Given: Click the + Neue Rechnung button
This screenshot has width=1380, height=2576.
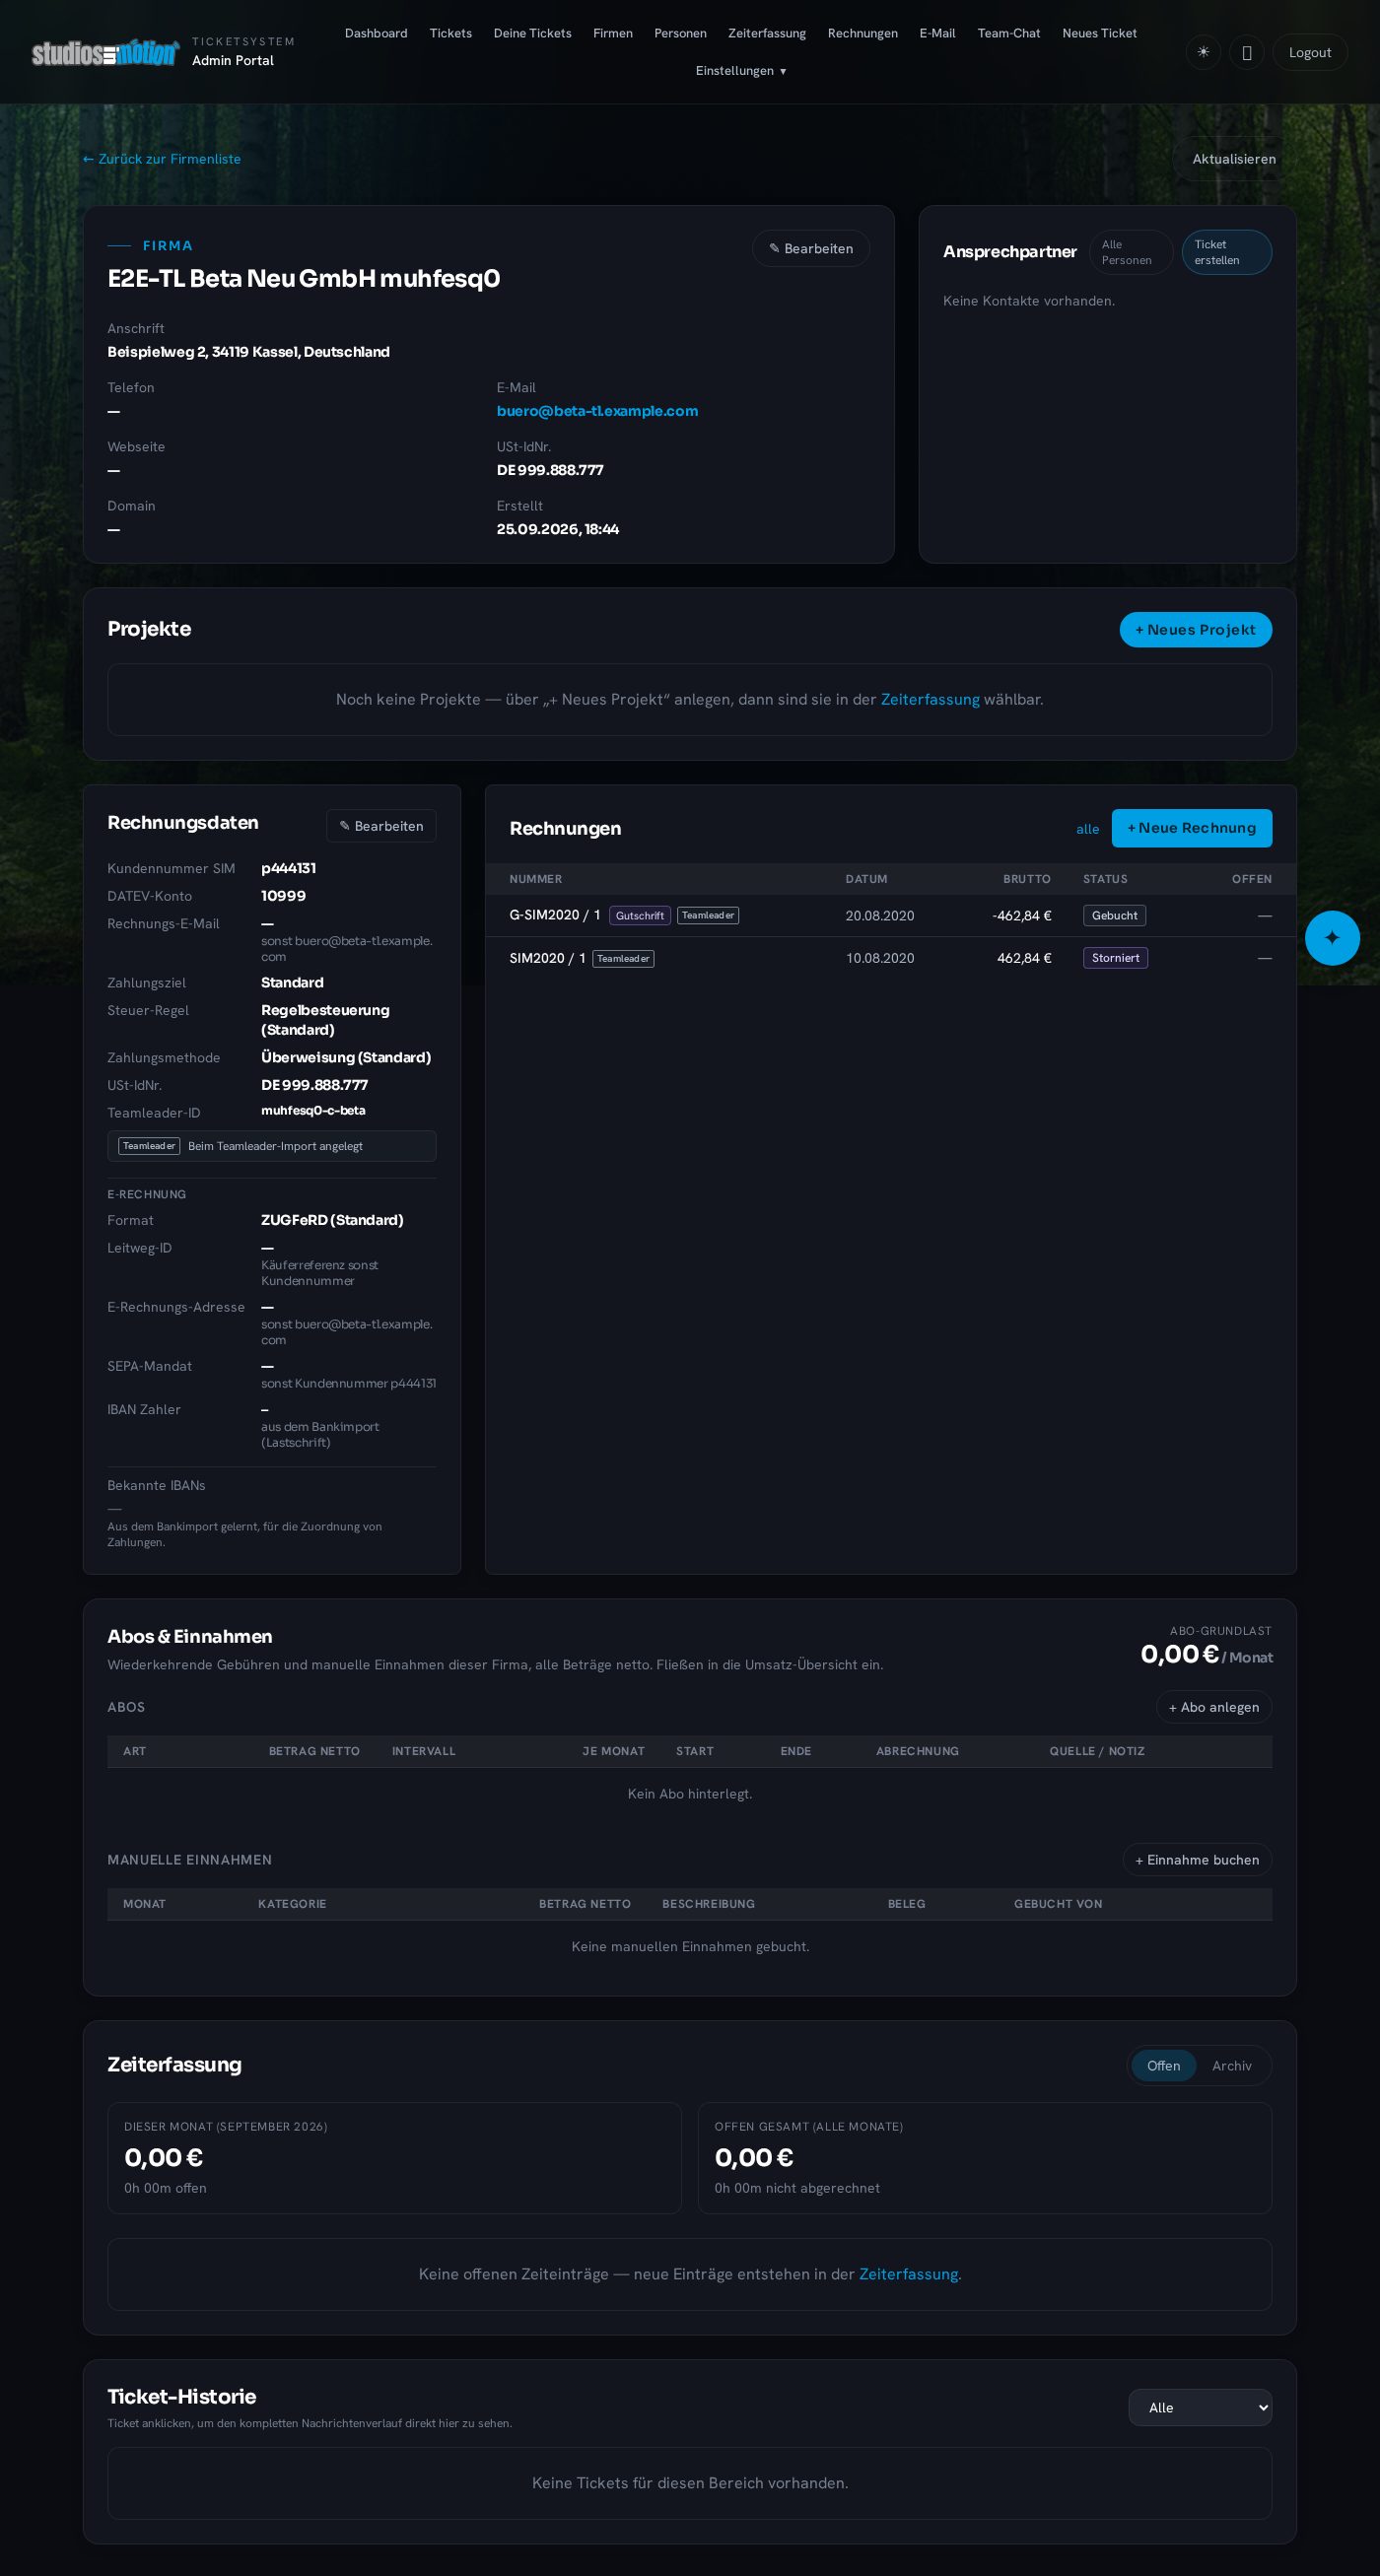Looking at the screenshot, I should 1192,828.
